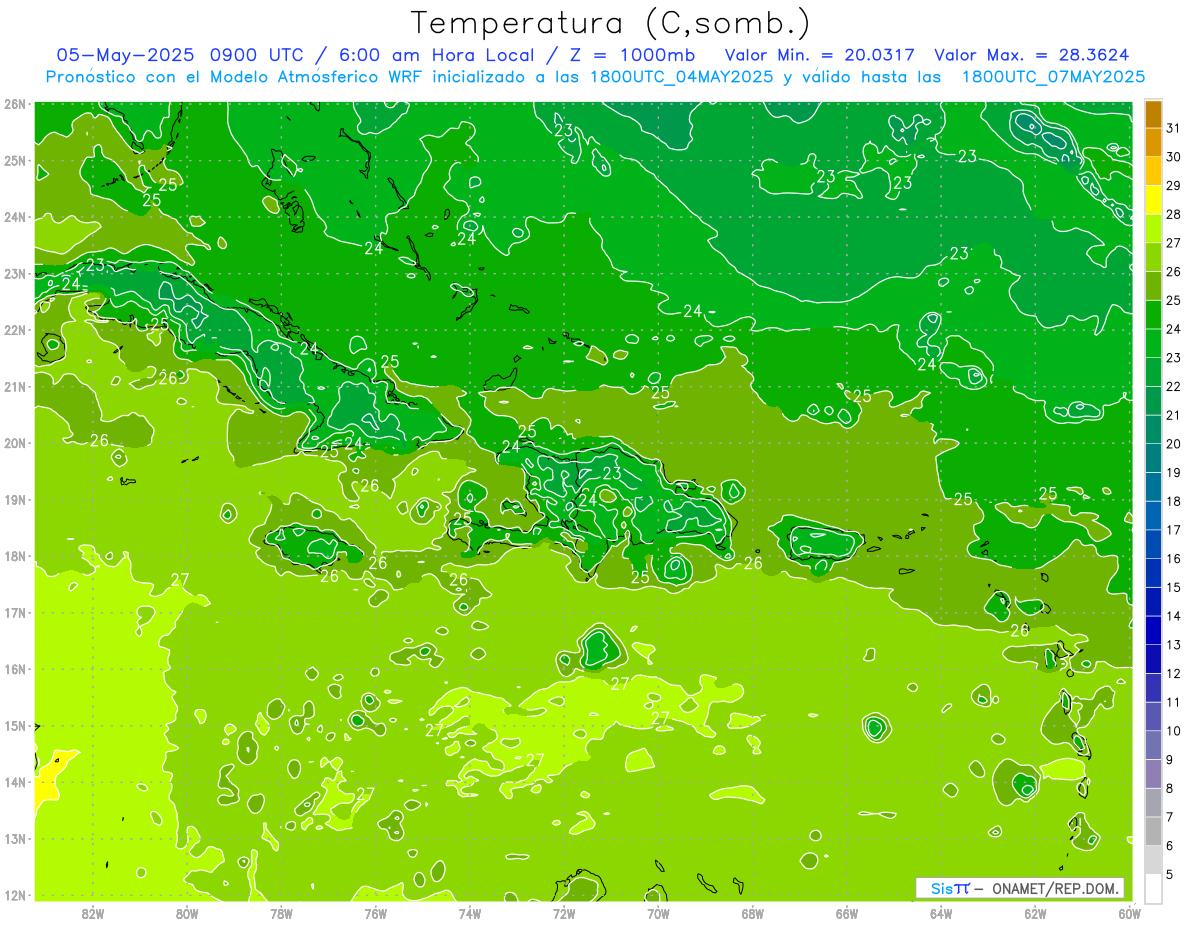Click the '22N' latitude axis label
Viewport: 1200px width, 927px height.
[15, 330]
